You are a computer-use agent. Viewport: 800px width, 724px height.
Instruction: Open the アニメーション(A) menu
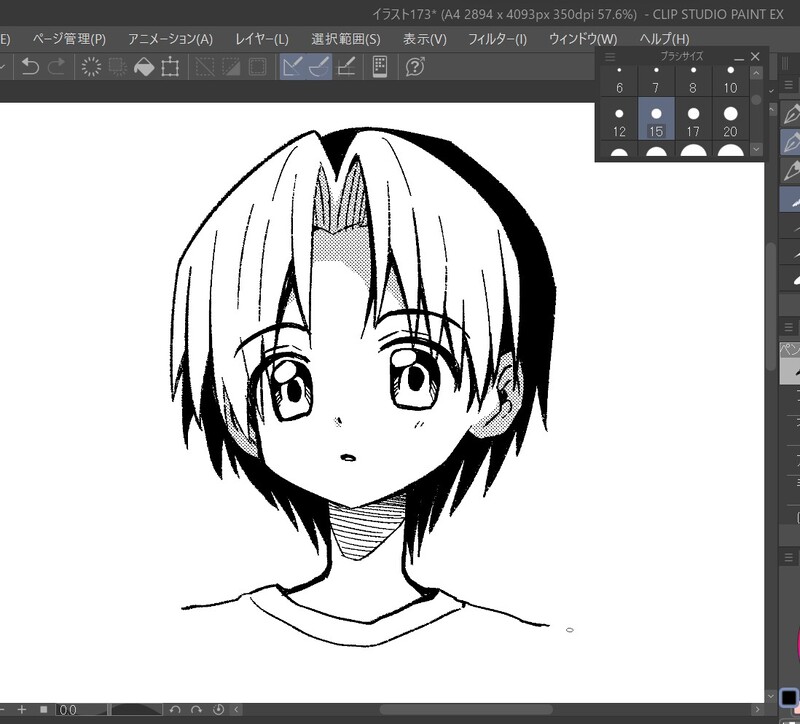click(170, 39)
